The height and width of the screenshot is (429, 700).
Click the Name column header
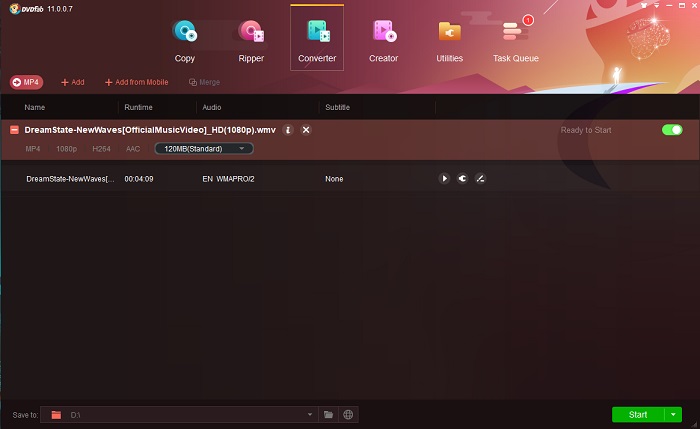click(x=35, y=107)
